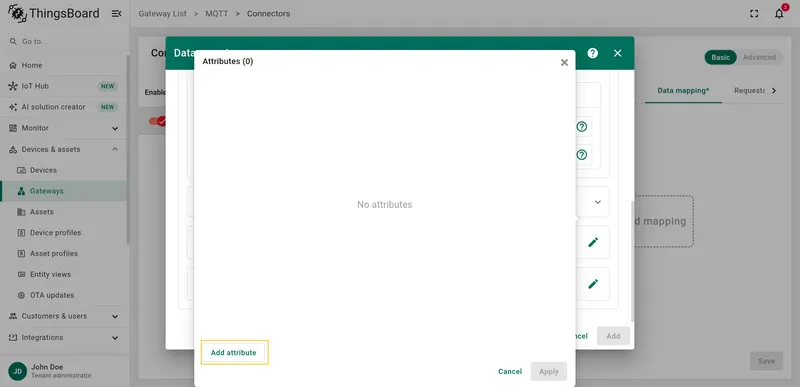Click the Connectors breadcrumb
This screenshot has width=800, height=387.
point(268,14)
